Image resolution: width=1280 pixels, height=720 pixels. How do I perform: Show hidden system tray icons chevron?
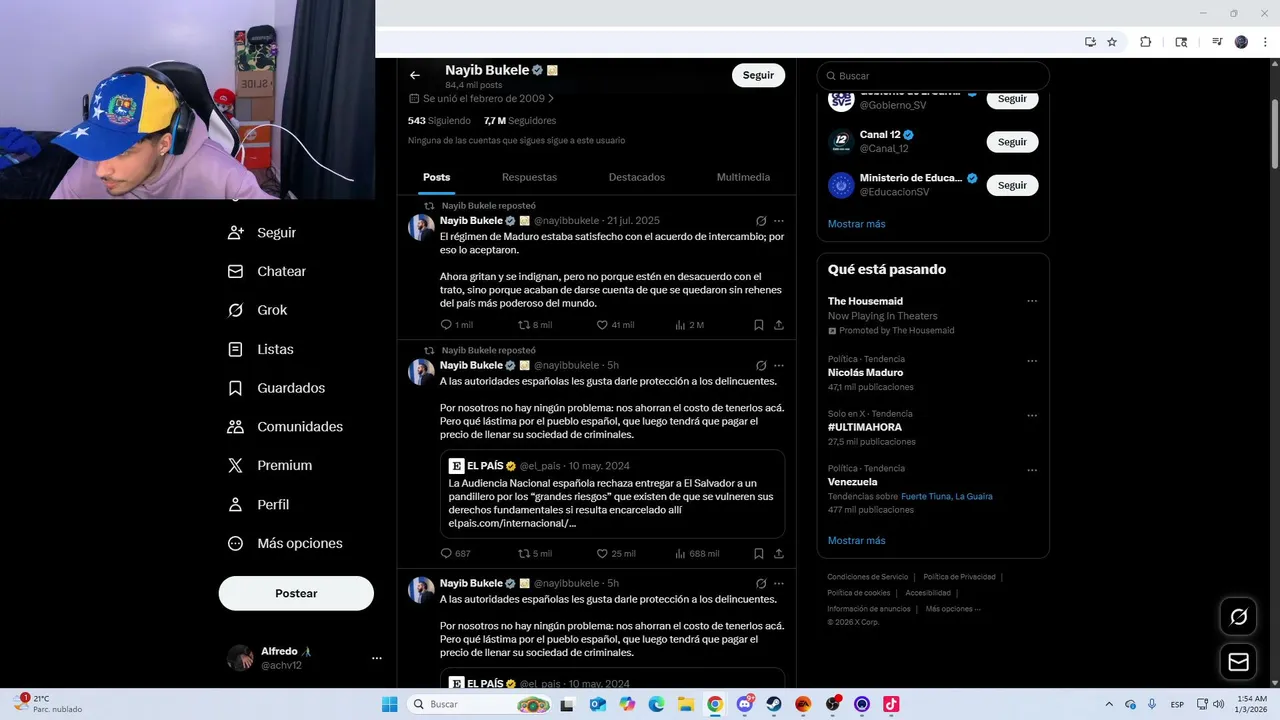click(1108, 704)
